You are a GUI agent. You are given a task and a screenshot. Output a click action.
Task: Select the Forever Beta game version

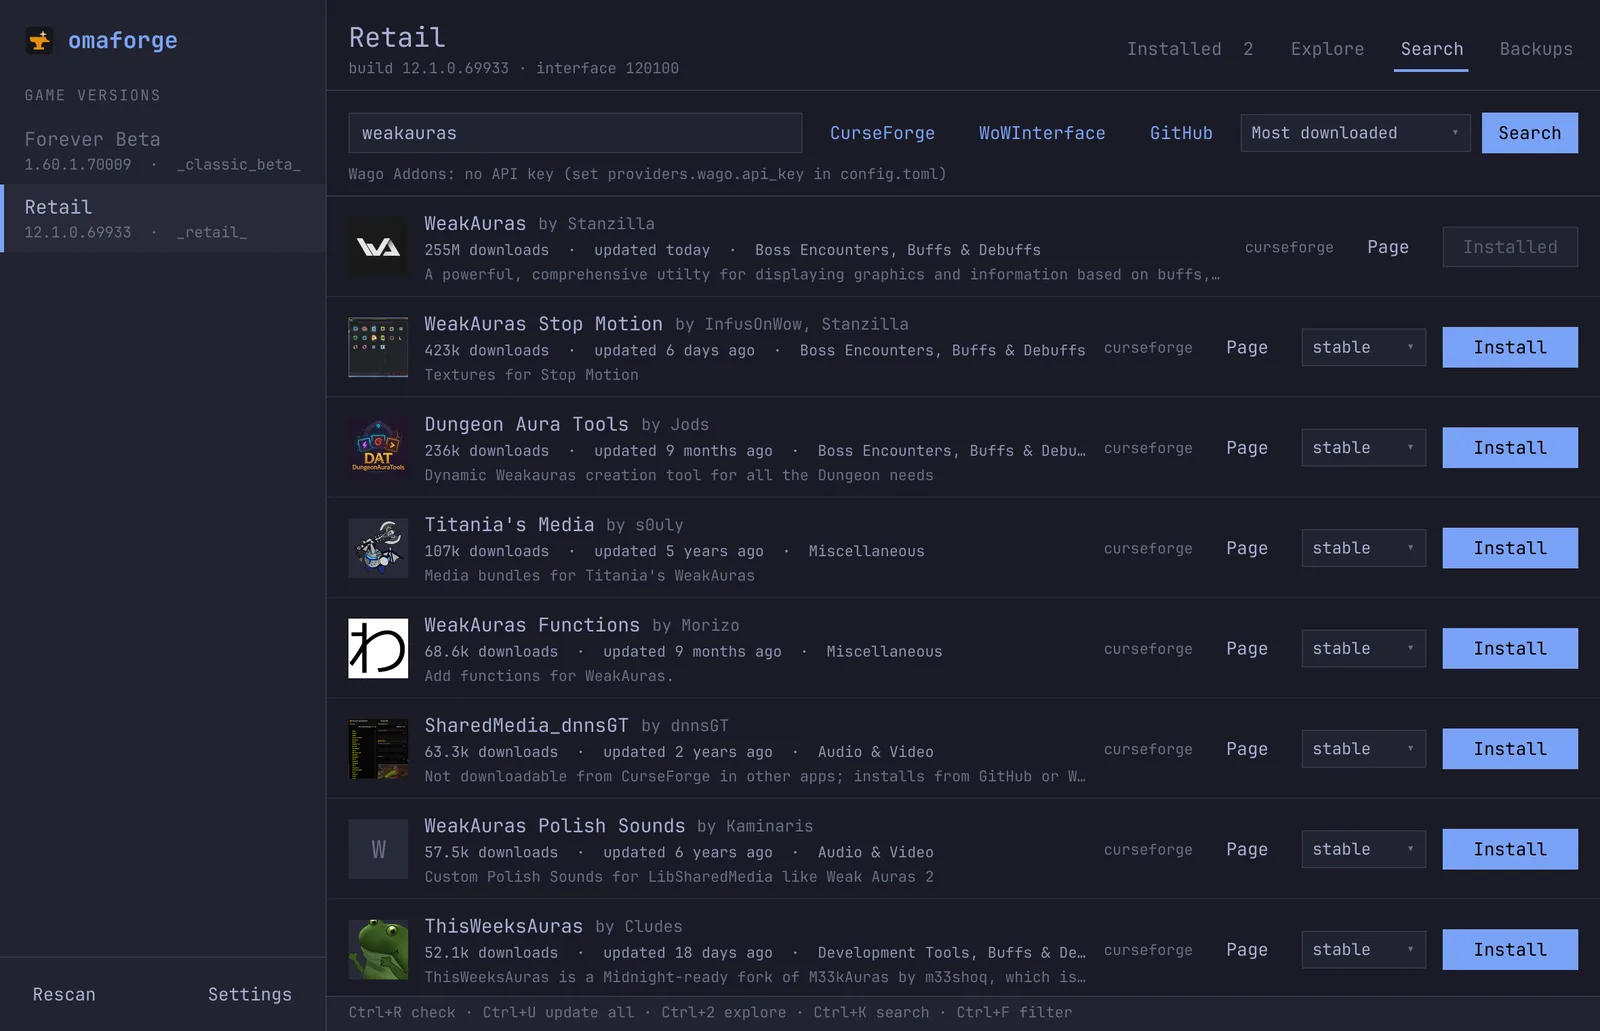(163, 150)
